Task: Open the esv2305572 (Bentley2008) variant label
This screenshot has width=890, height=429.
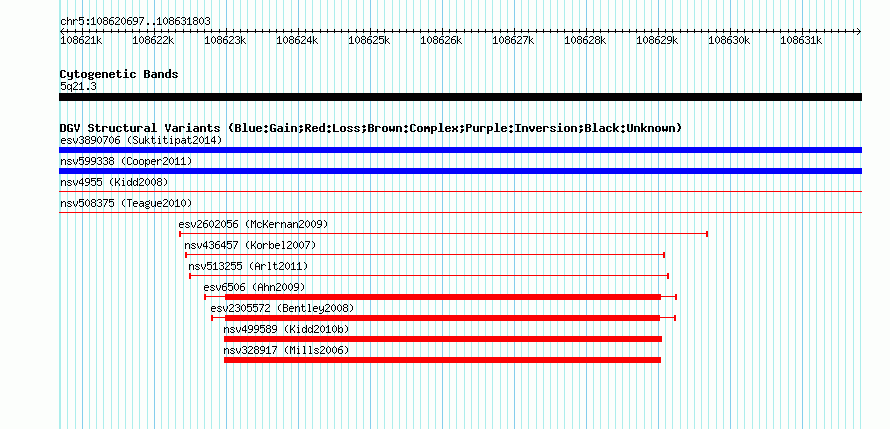Action: click(x=282, y=308)
